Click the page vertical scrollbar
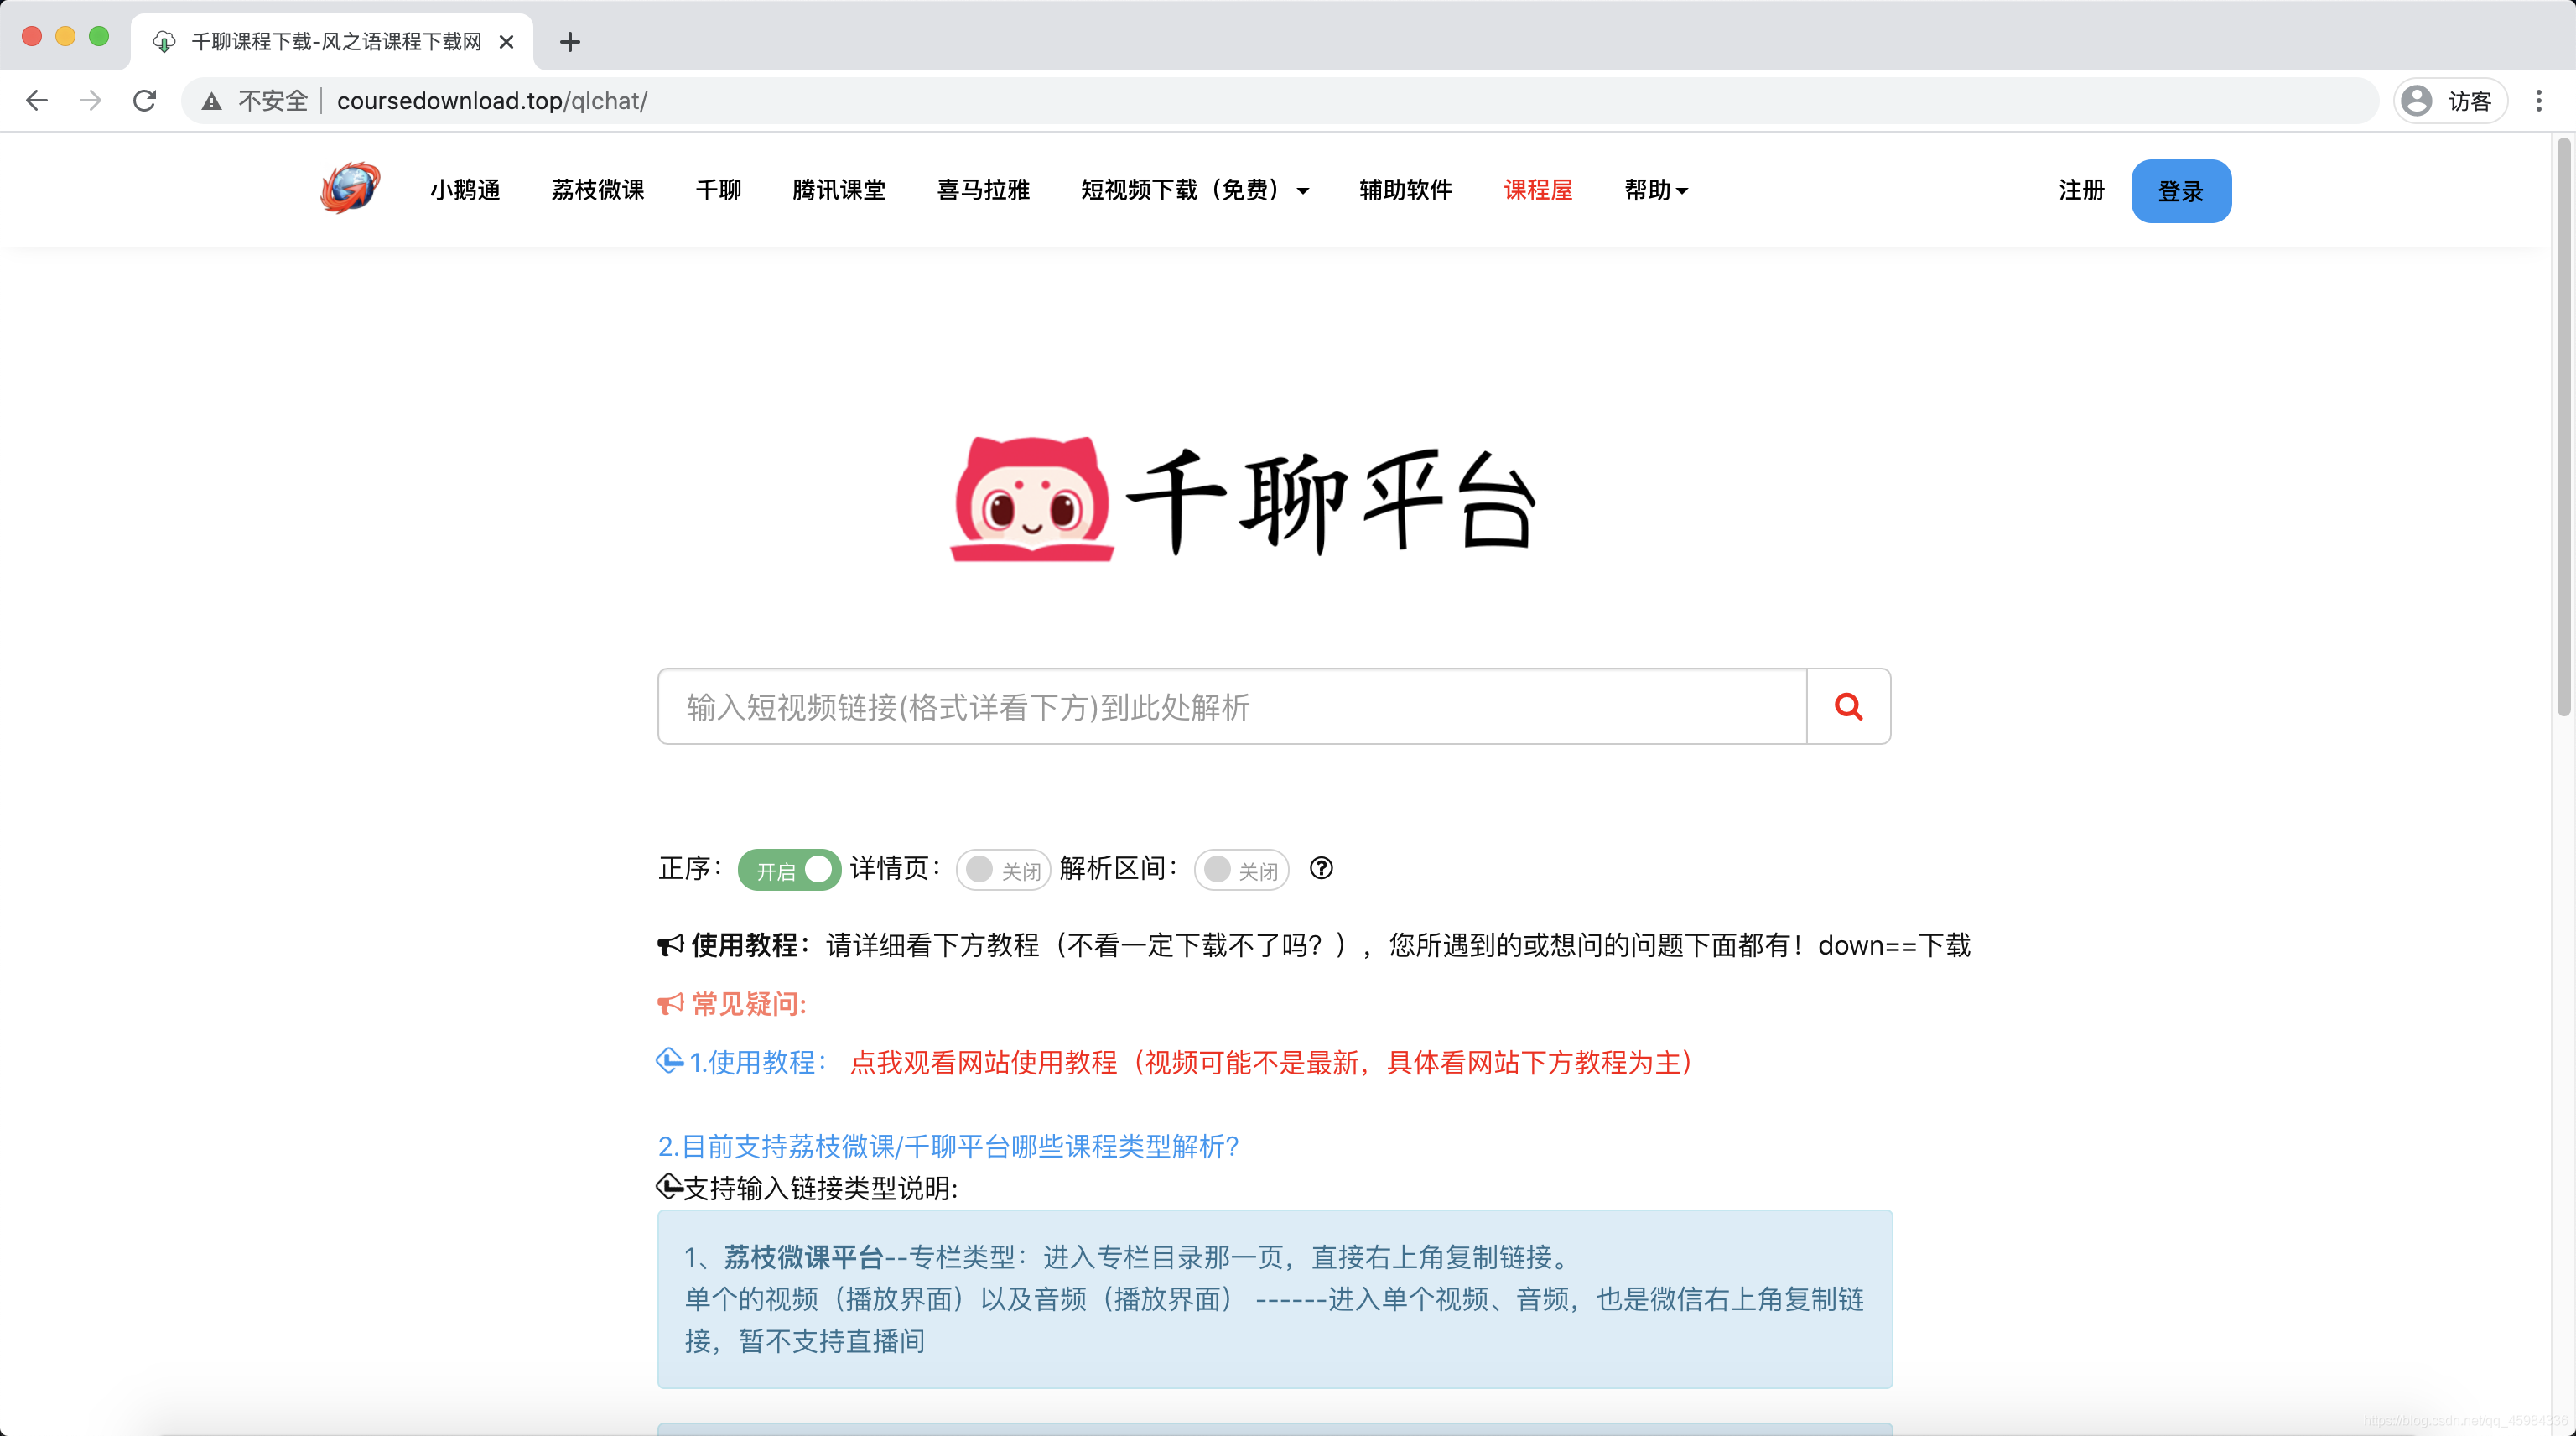This screenshot has height=1436, width=2576. point(2564,428)
